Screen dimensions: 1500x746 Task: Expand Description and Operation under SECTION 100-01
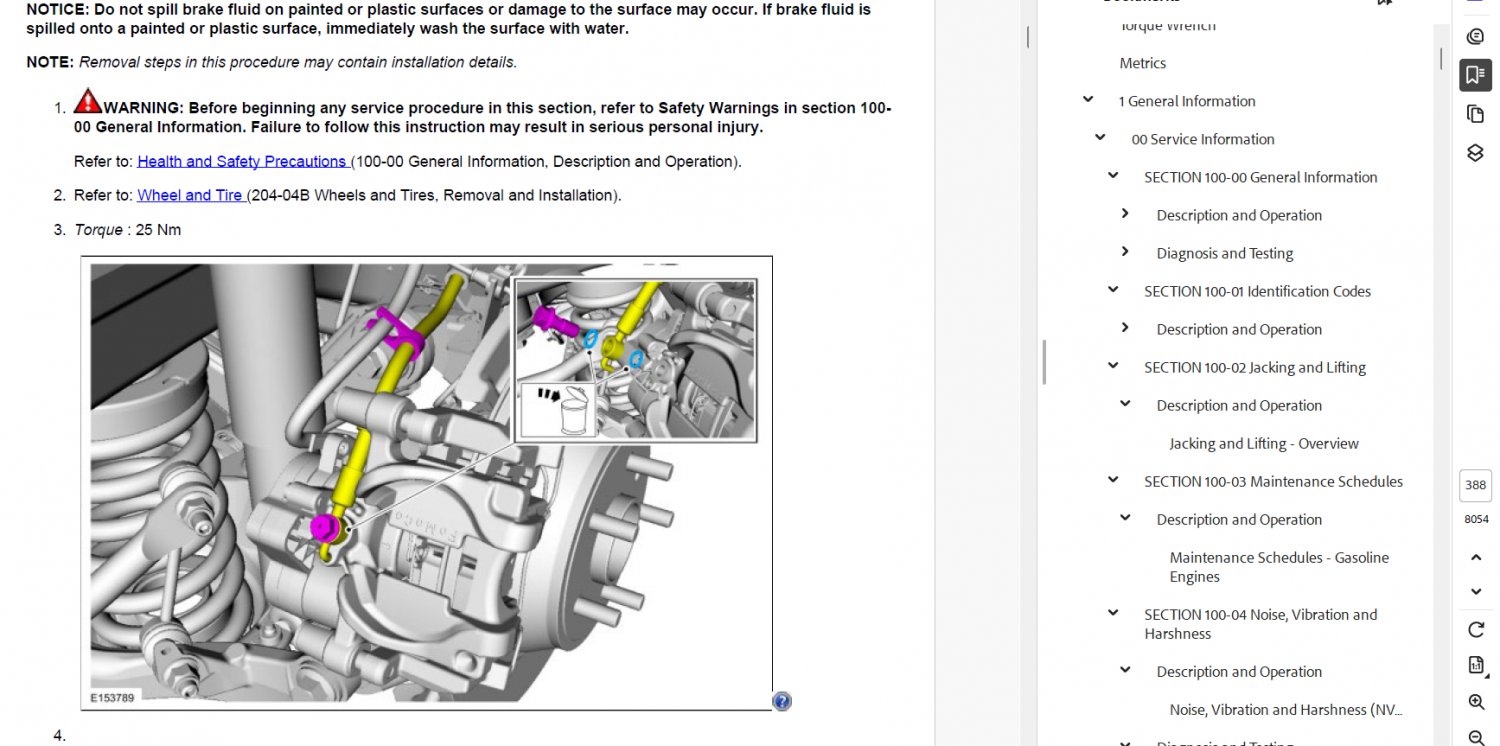pyautogui.click(x=1125, y=328)
